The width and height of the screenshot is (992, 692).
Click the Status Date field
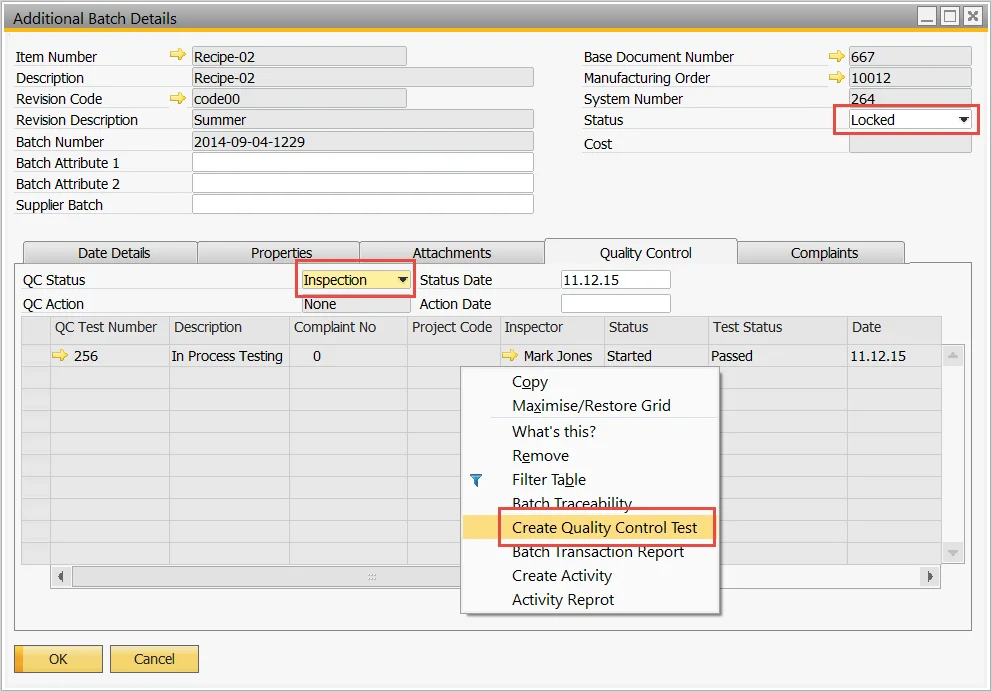pos(616,280)
